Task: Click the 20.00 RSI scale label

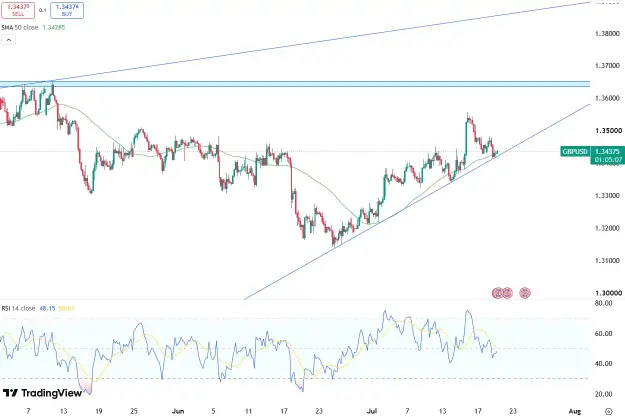Action: 603,394
